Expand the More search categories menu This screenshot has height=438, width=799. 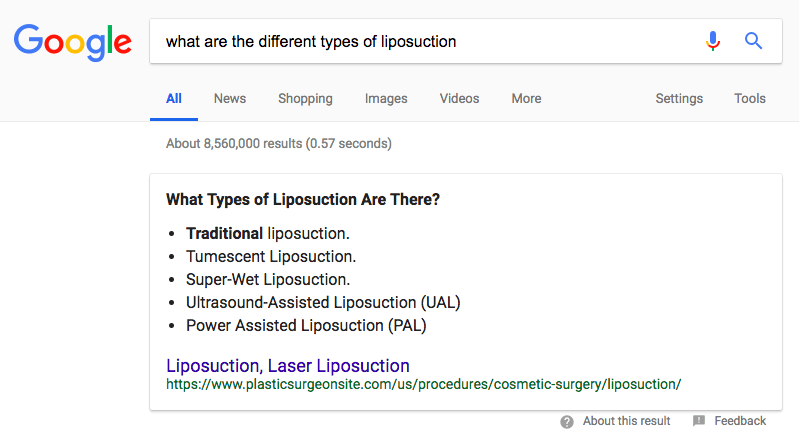pyautogui.click(x=526, y=99)
